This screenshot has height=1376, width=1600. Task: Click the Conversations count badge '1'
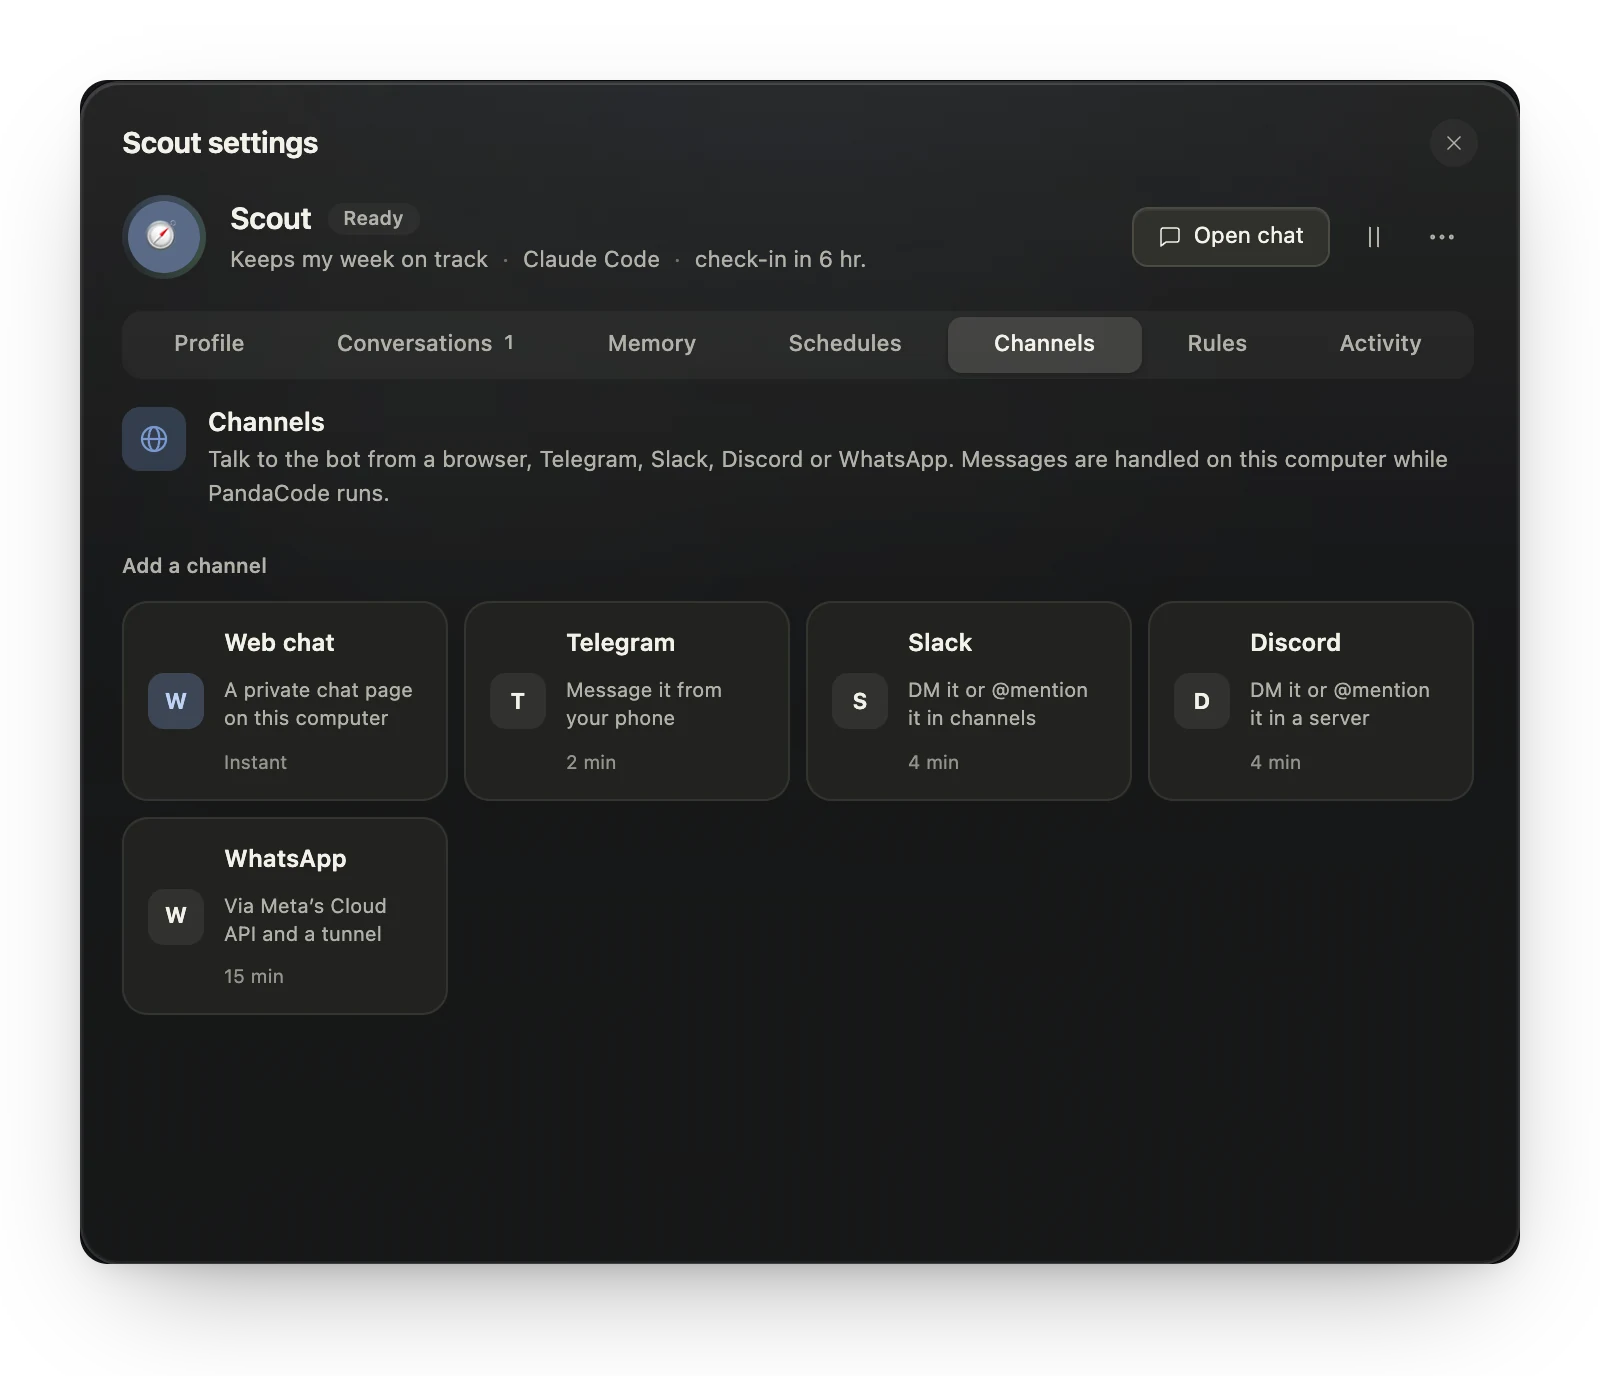pyautogui.click(x=509, y=343)
